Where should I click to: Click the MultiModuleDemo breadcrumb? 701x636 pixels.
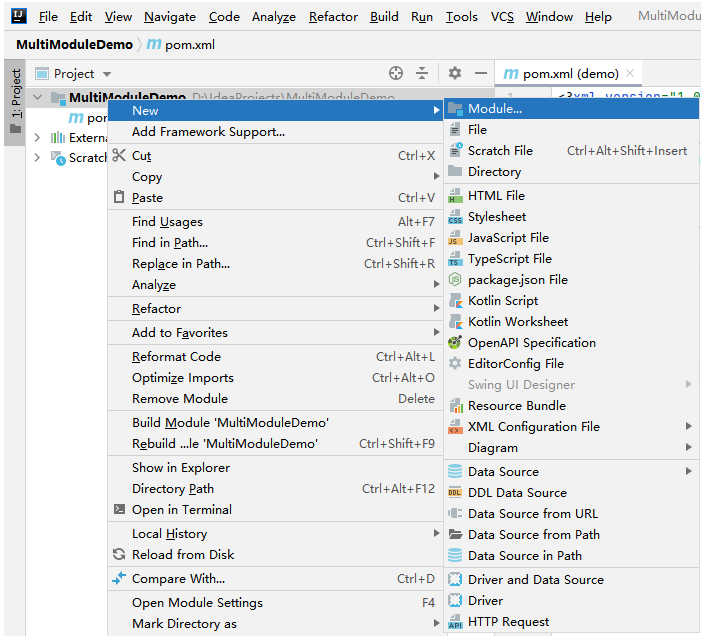click(74, 45)
